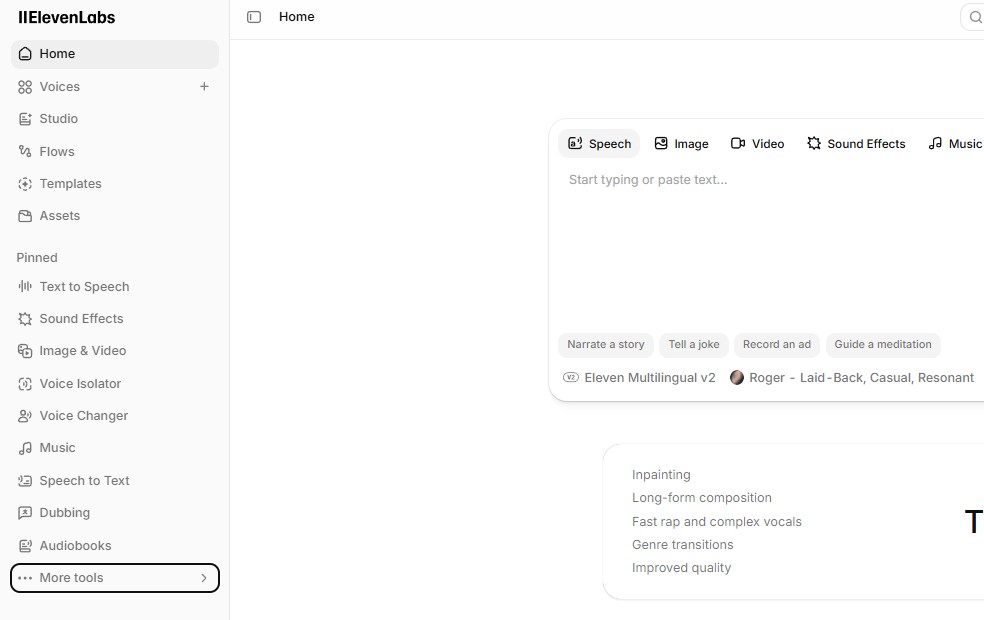Choose the Narrate a story suggestion
The width and height of the screenshot is (984, 620).
606,345
